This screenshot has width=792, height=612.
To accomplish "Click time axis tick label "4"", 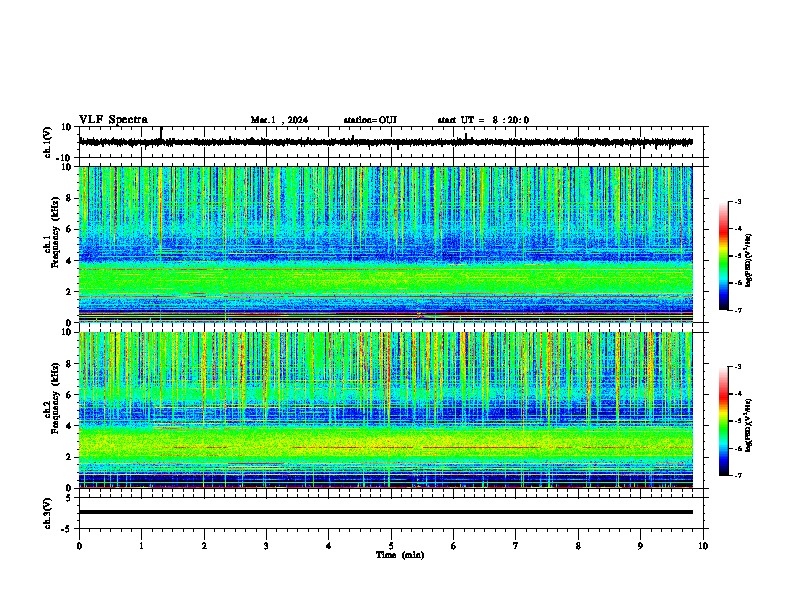I will click(329, 546).
